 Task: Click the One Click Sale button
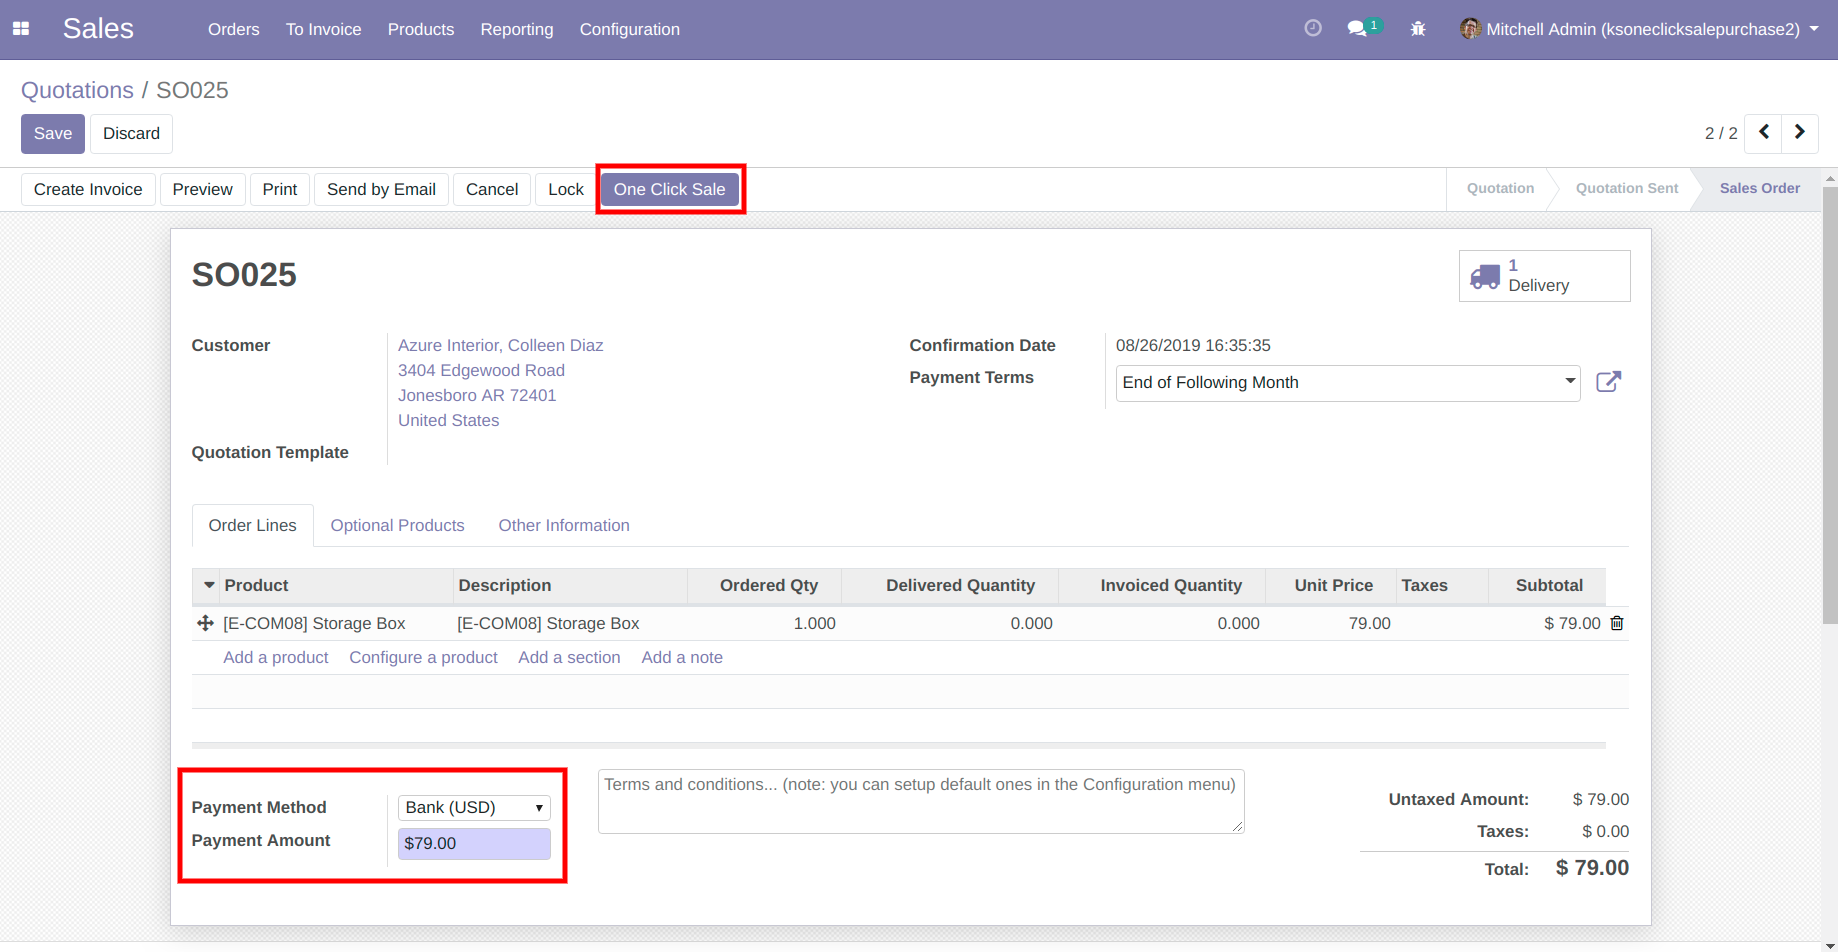(x=669, y=189)
